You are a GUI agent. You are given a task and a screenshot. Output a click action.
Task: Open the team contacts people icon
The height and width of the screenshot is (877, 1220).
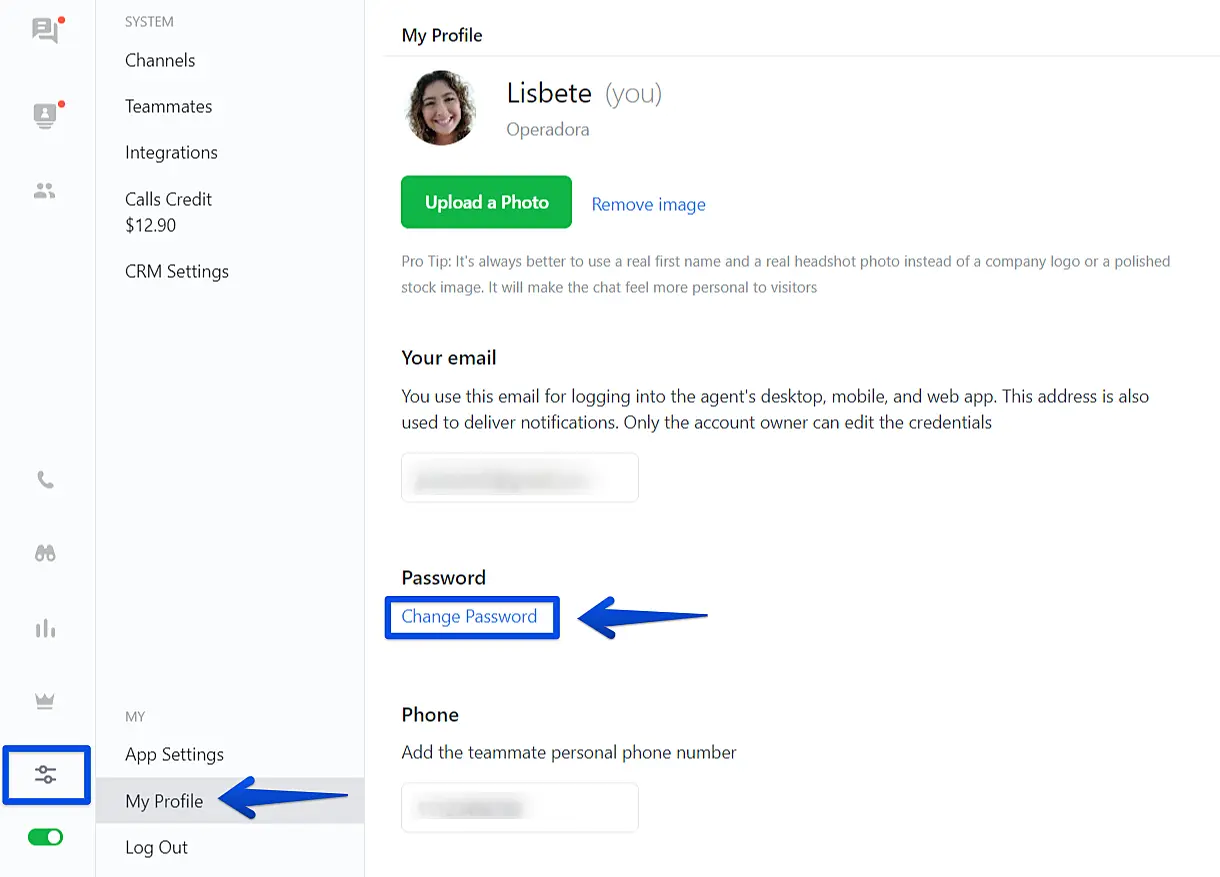[45, 190]
